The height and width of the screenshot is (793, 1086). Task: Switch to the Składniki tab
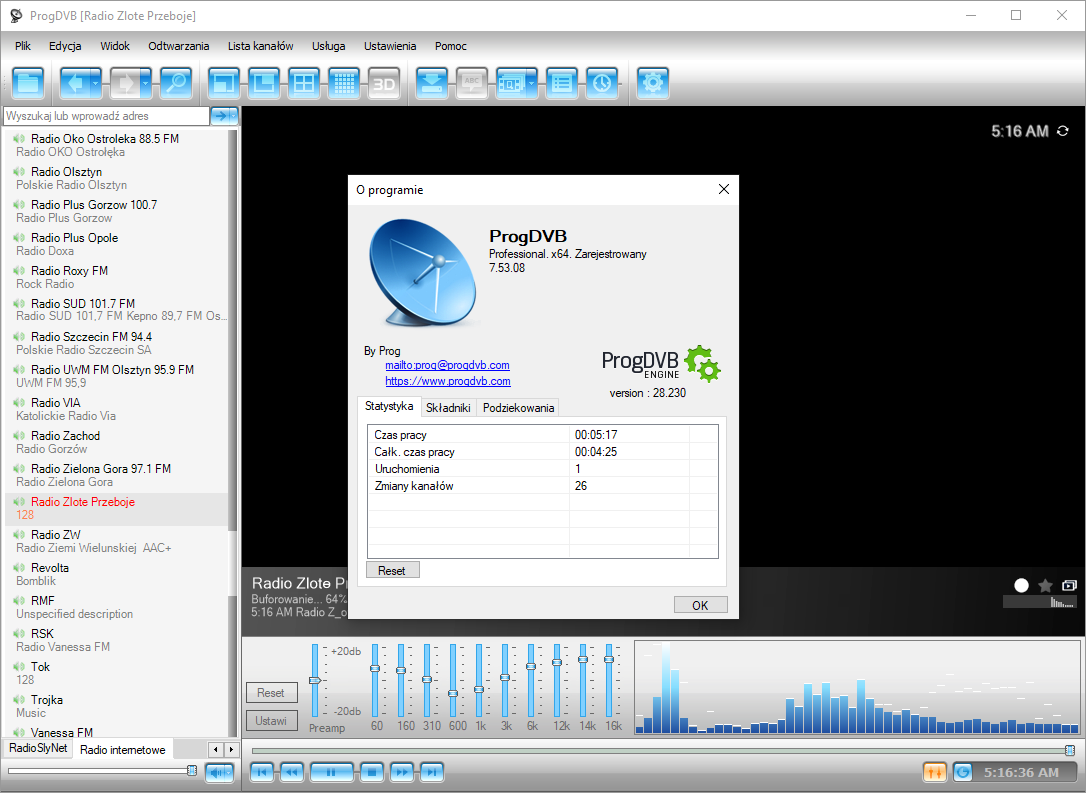[448, 408]
